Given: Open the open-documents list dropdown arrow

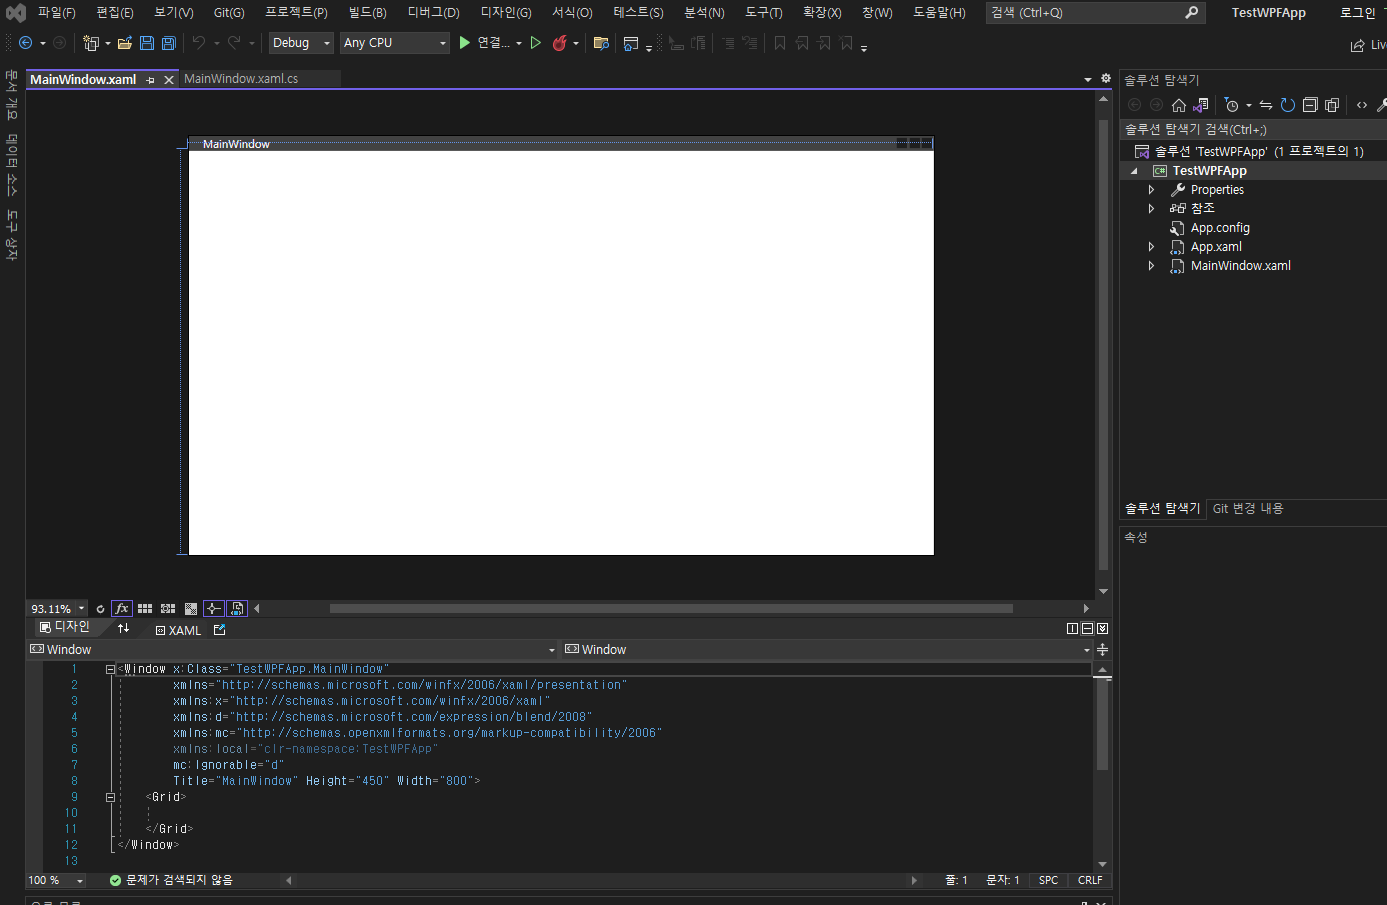Looking at the screenshot, I should point(1088,79).
